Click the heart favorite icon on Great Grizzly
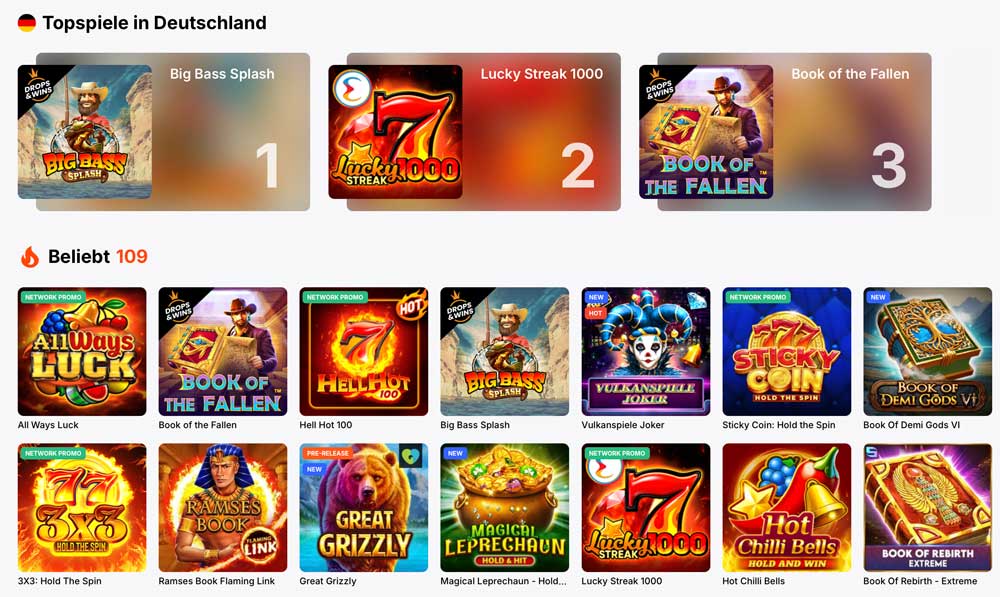This screenshot has width=1000, height=597. click(x=411, y=456)
